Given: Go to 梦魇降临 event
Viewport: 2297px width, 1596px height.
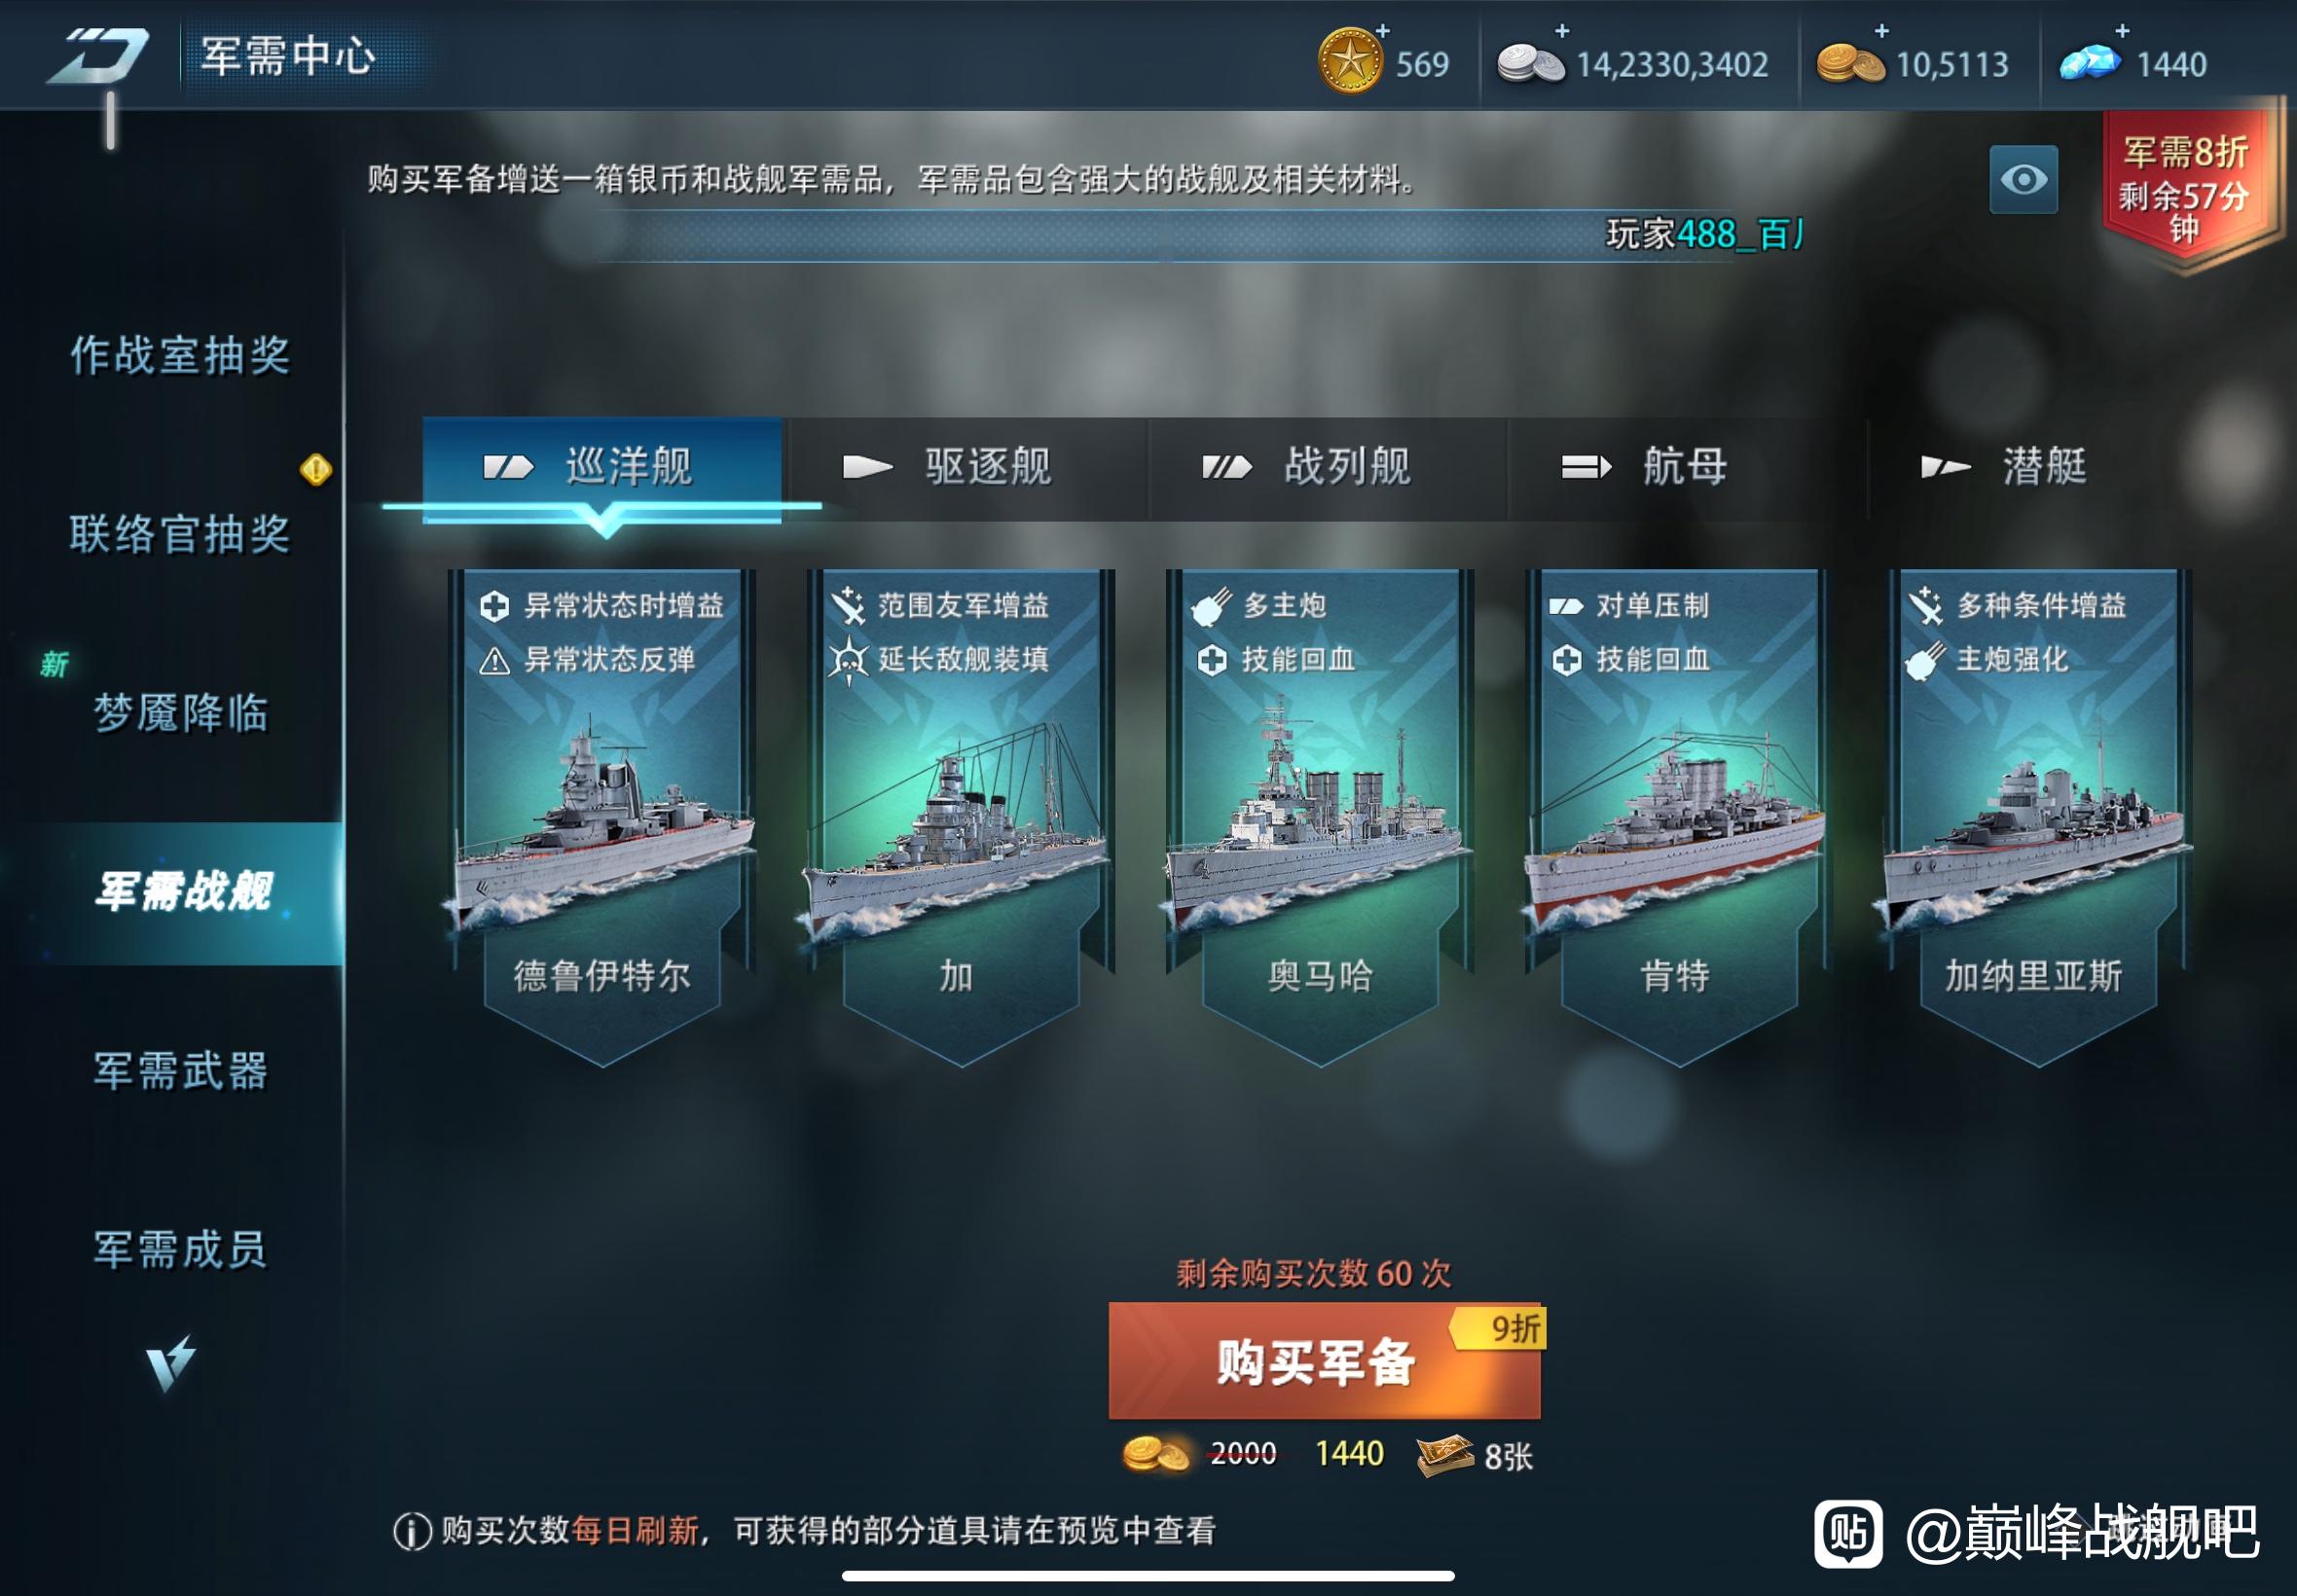Looking at the screenshot, I should [x=180, y=712].
